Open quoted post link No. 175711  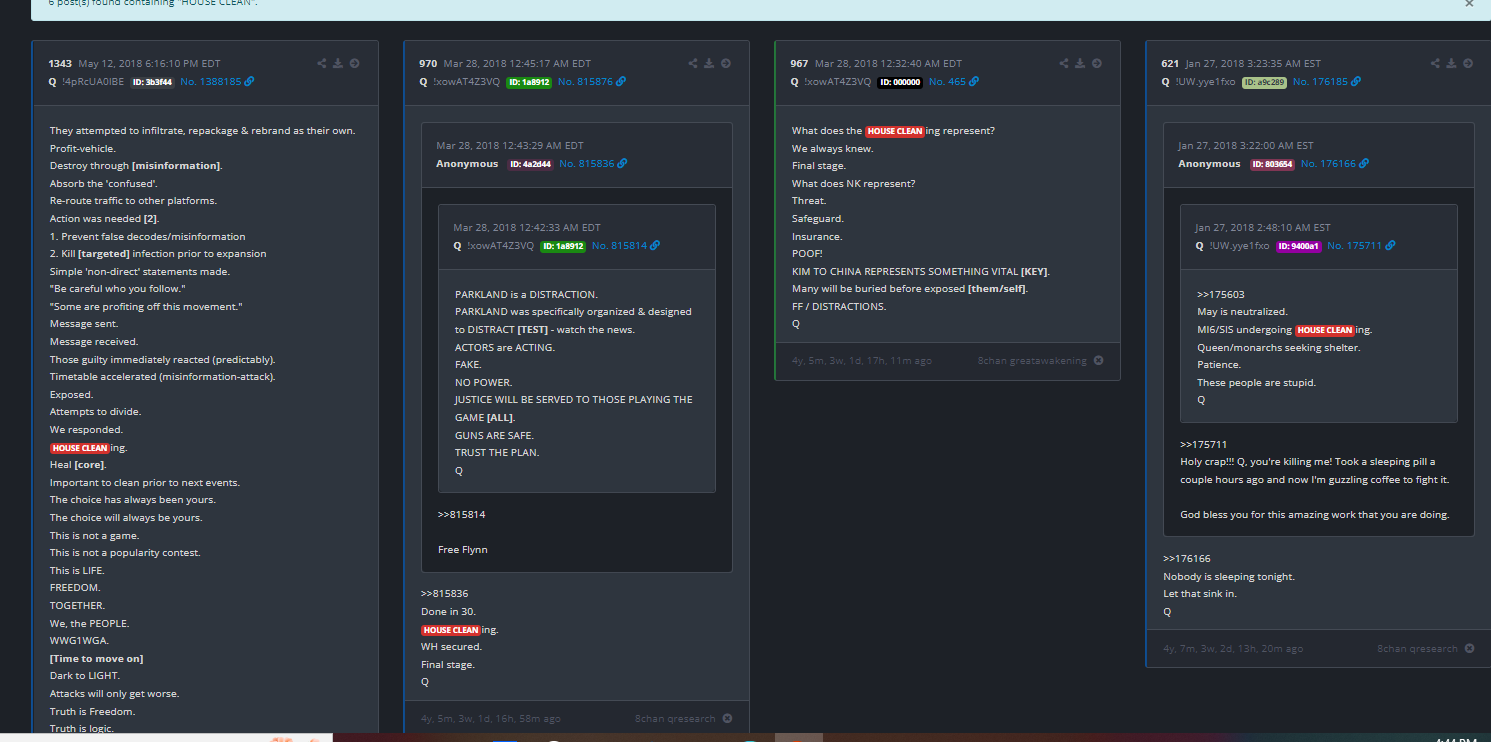tap(1362, 245)
